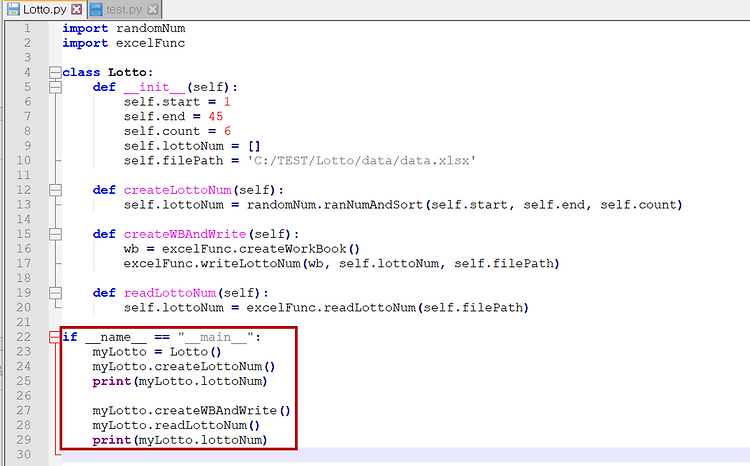
Task: Collapse the __init__ method fold marker
Action: 55,87
